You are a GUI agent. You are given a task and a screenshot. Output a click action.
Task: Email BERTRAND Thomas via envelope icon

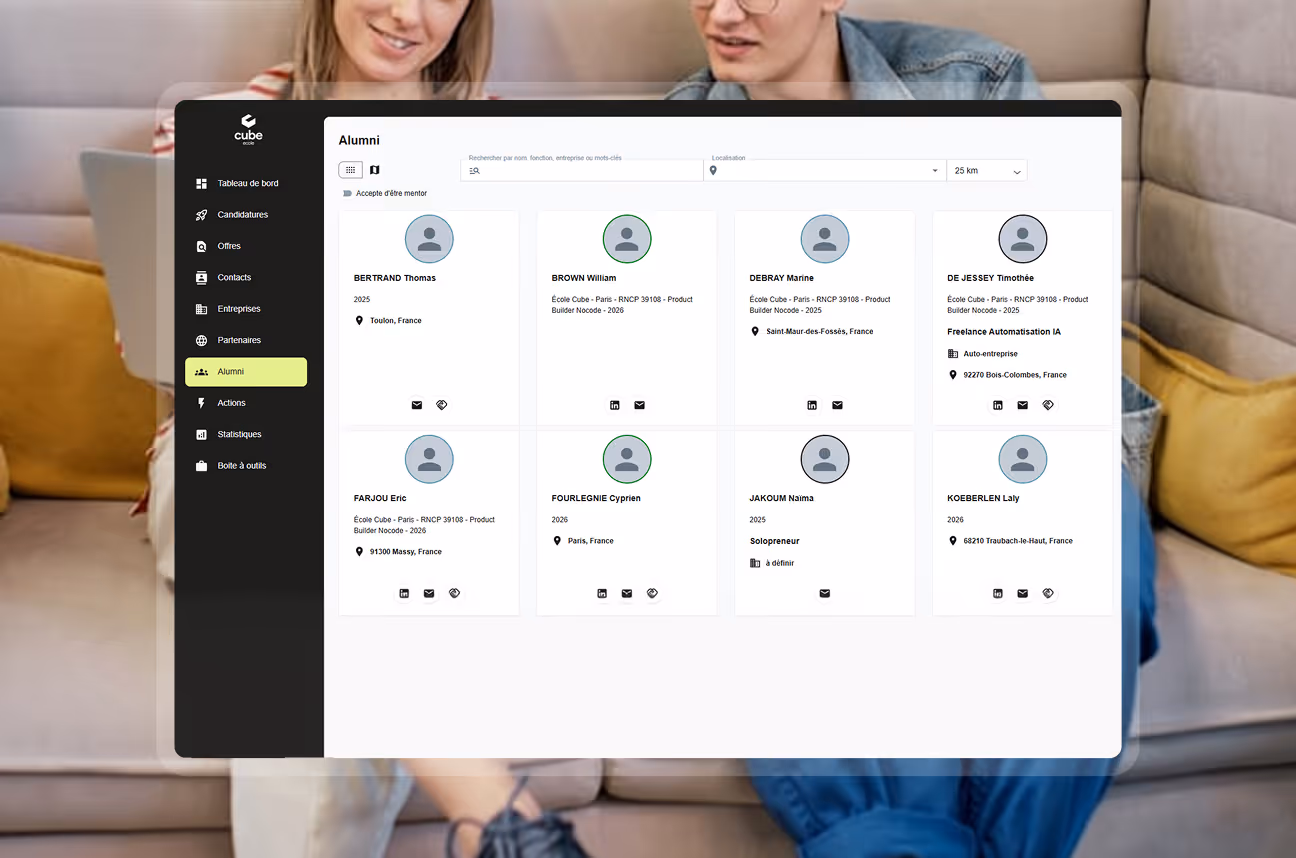pyautogui.click(x=417, y=405)
